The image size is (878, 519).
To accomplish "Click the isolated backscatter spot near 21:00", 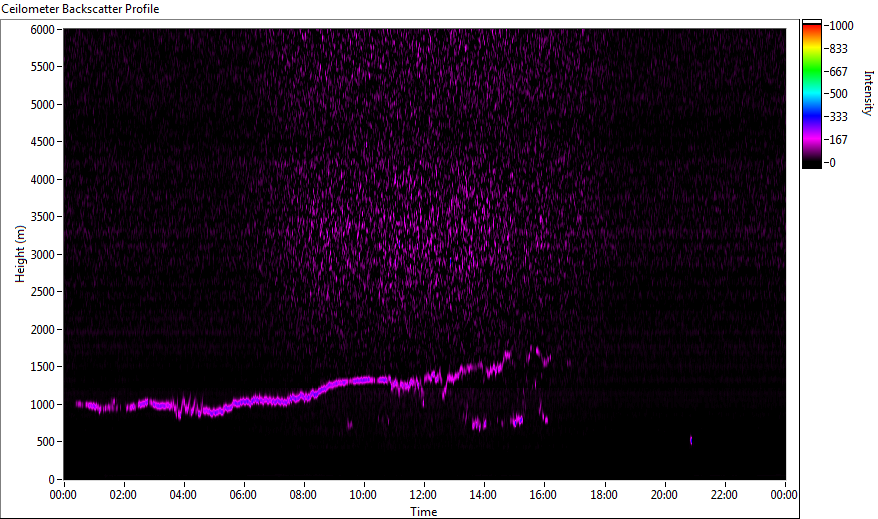I will tap(691, 441).
